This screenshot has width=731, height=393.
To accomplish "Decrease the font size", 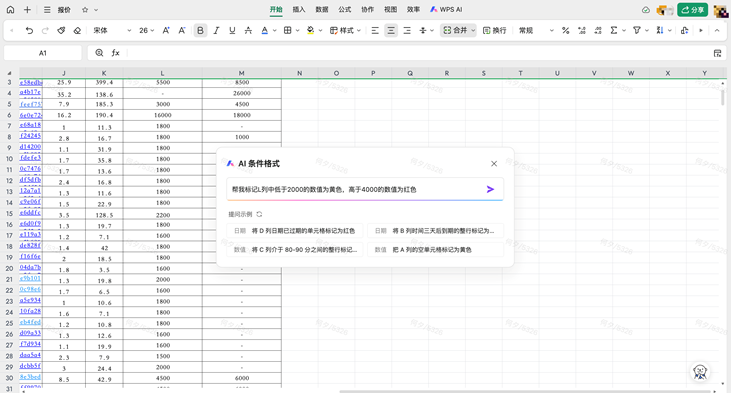I will point(182,30).
